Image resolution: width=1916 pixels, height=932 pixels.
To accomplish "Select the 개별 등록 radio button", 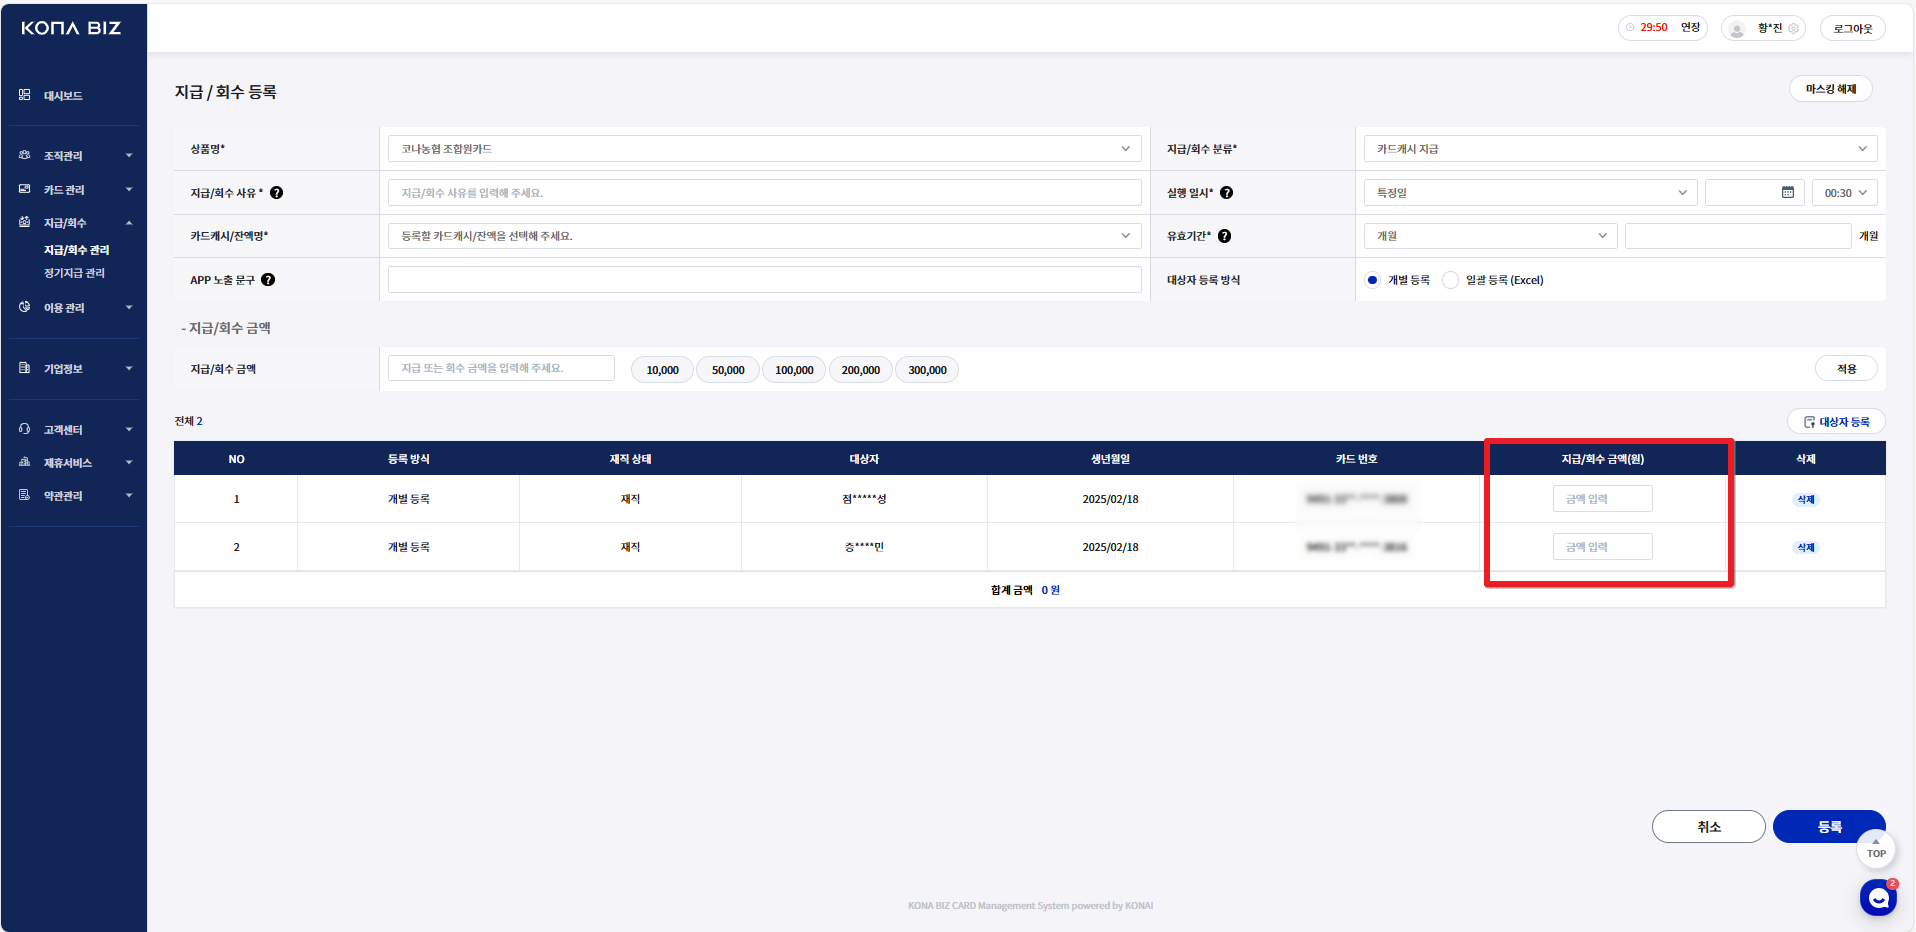I will pyautogui.click(x=1373, y=280).
